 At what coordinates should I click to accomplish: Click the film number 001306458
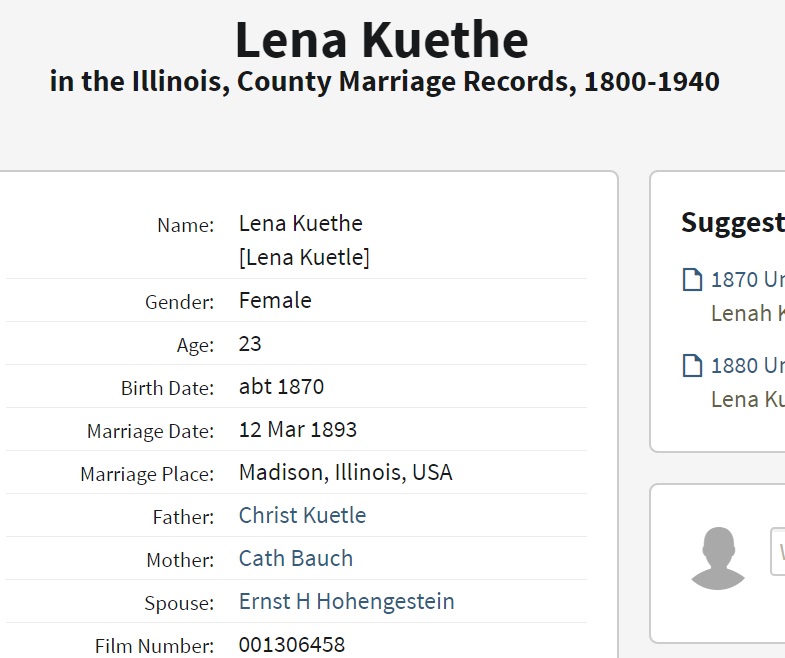[x=291, y=645]
